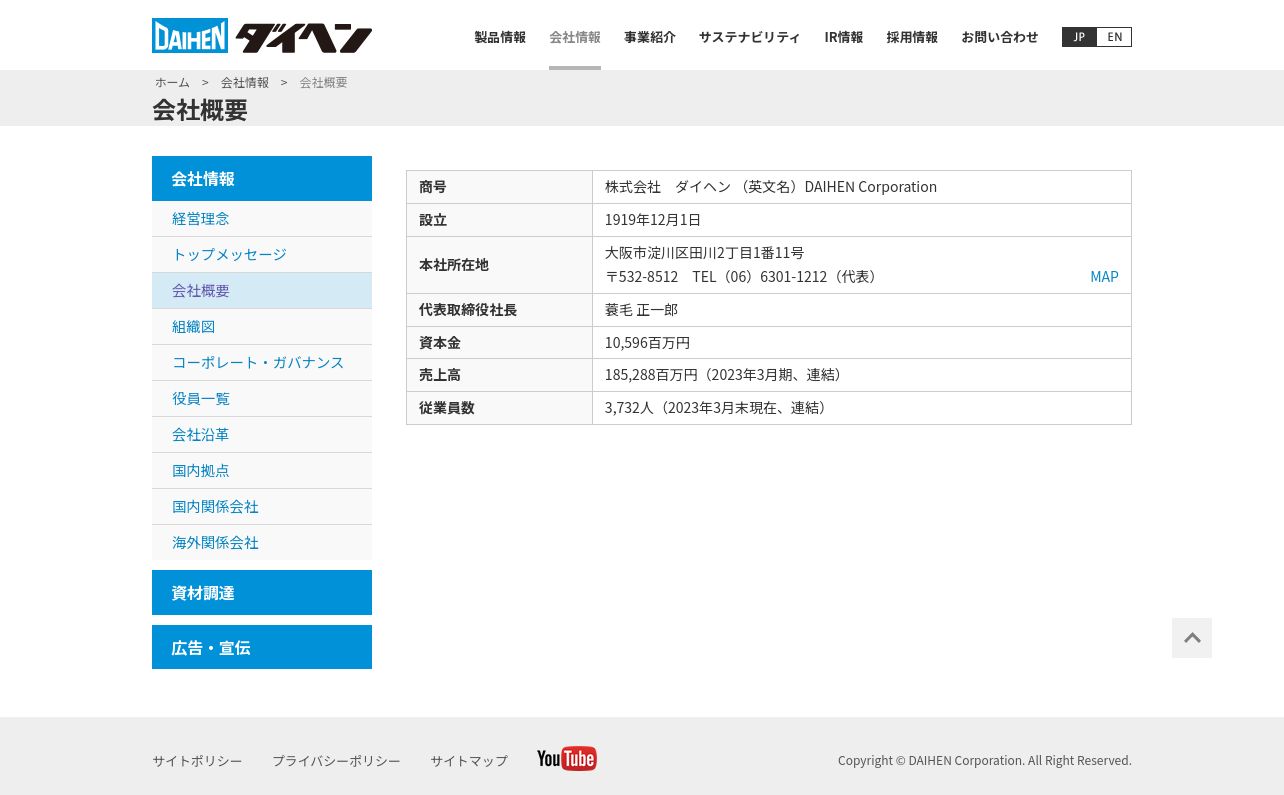
Task: Open コーポレート・ガバナンス in the sidebar
Action: tap(262, 363)
